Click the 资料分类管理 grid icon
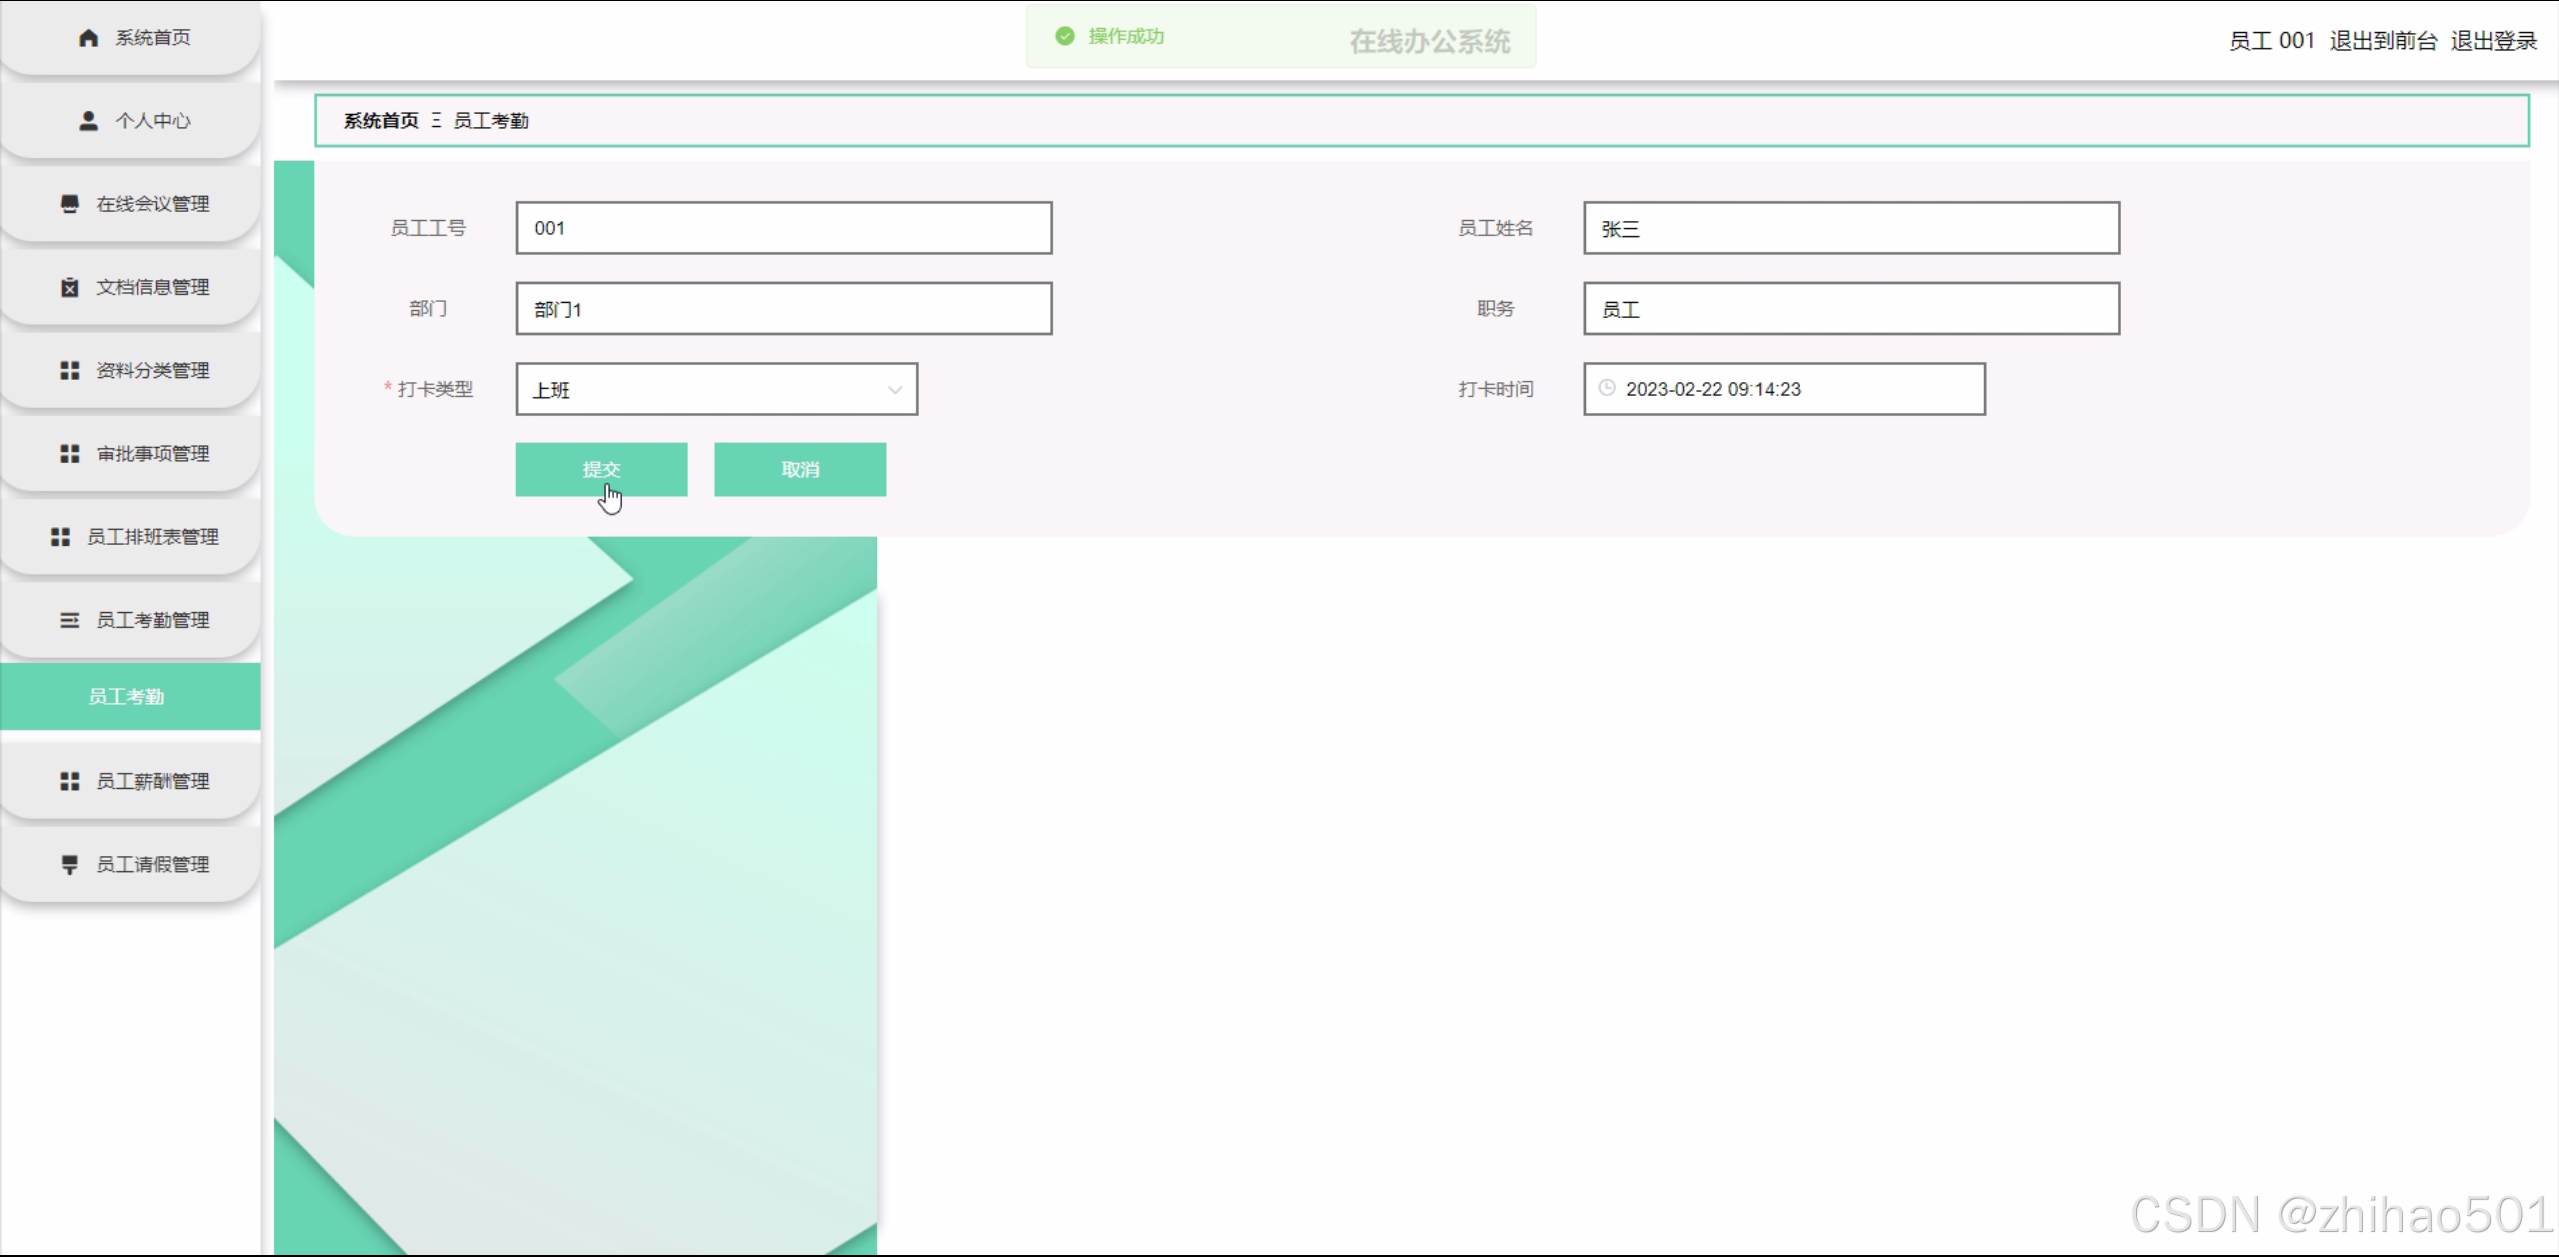 pyautogui.click(x=68, y=370)
